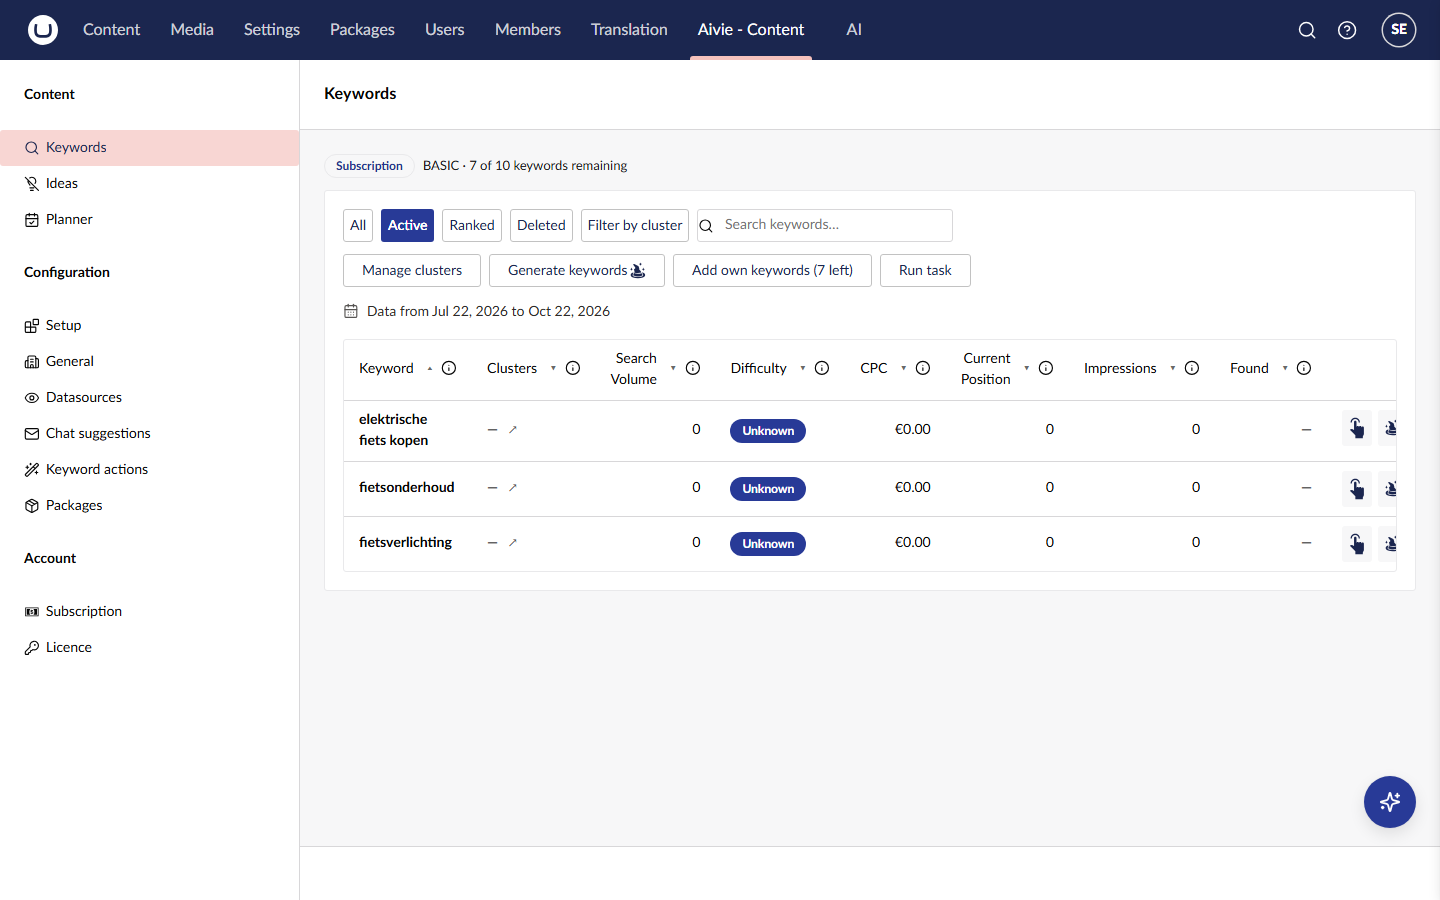
Task: Show info for the Found column
Action: pos(1304,368)
